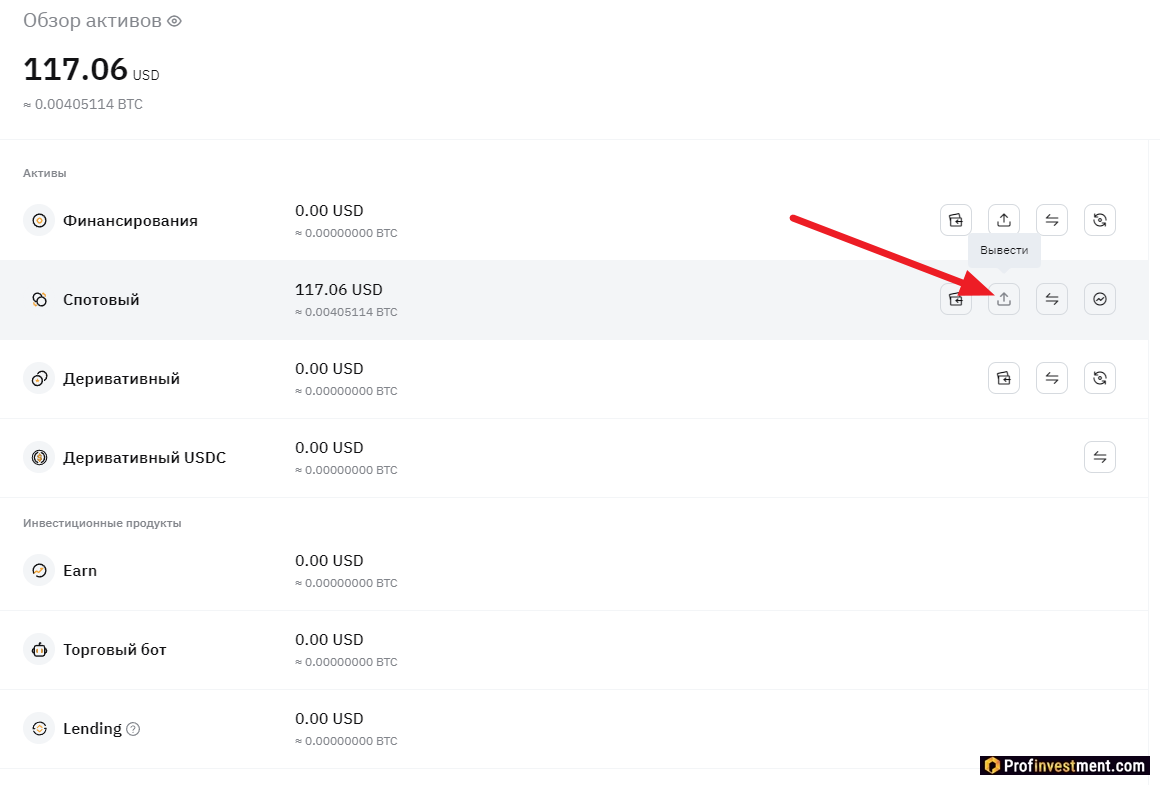Click the deposit icon in the Спотовый row
1160x785 pixels.
click(956, 299)
